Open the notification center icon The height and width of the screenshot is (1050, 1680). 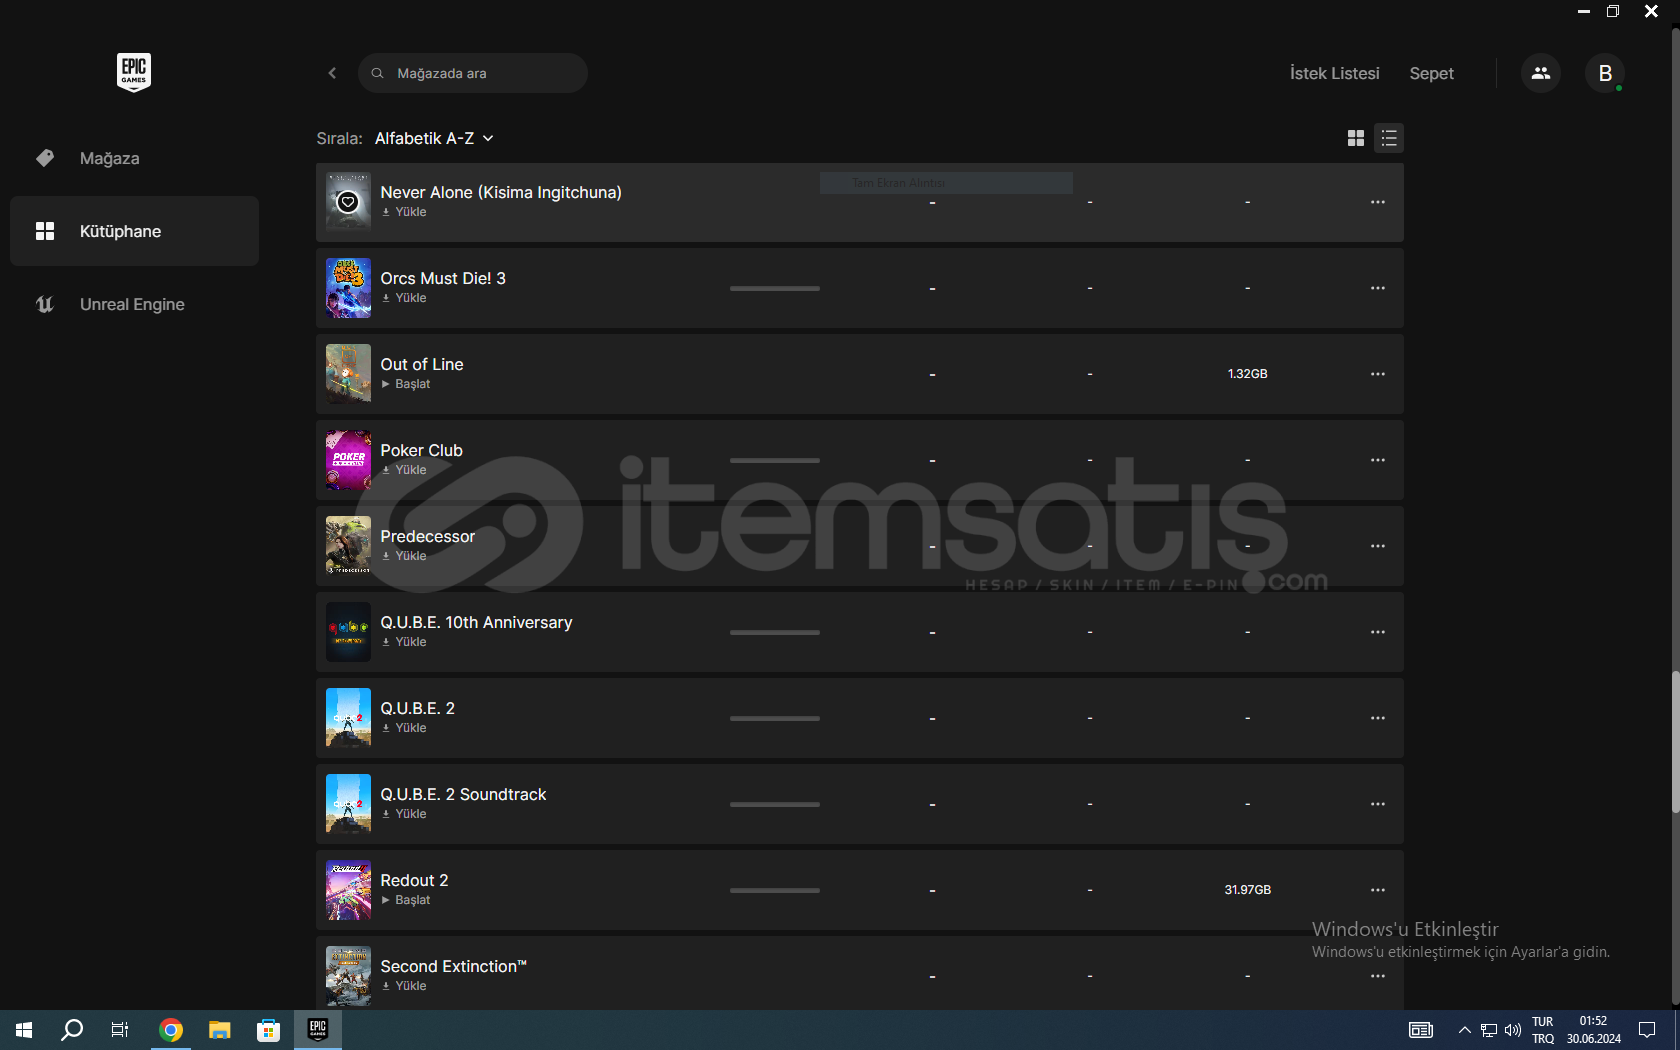pyautogui.click(x=1647, y=1030)
